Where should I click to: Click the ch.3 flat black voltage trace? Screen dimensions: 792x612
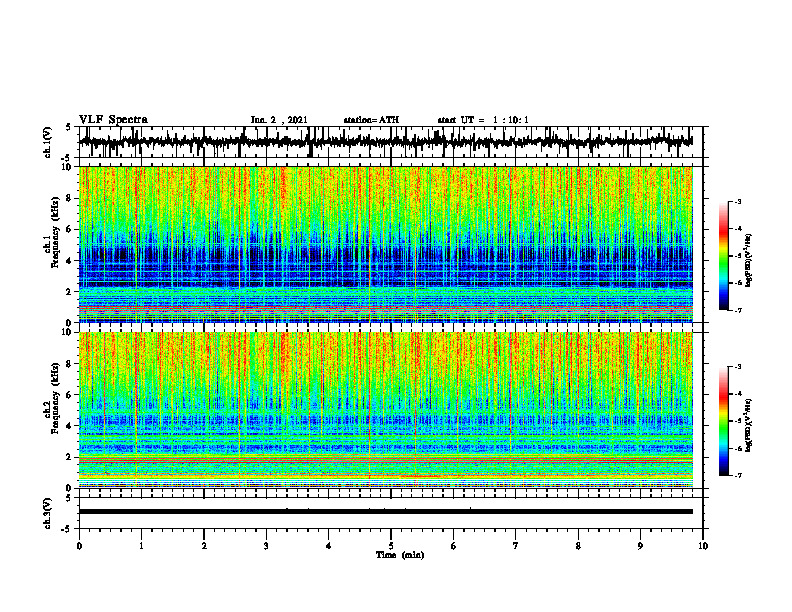(x=385, y=512)
